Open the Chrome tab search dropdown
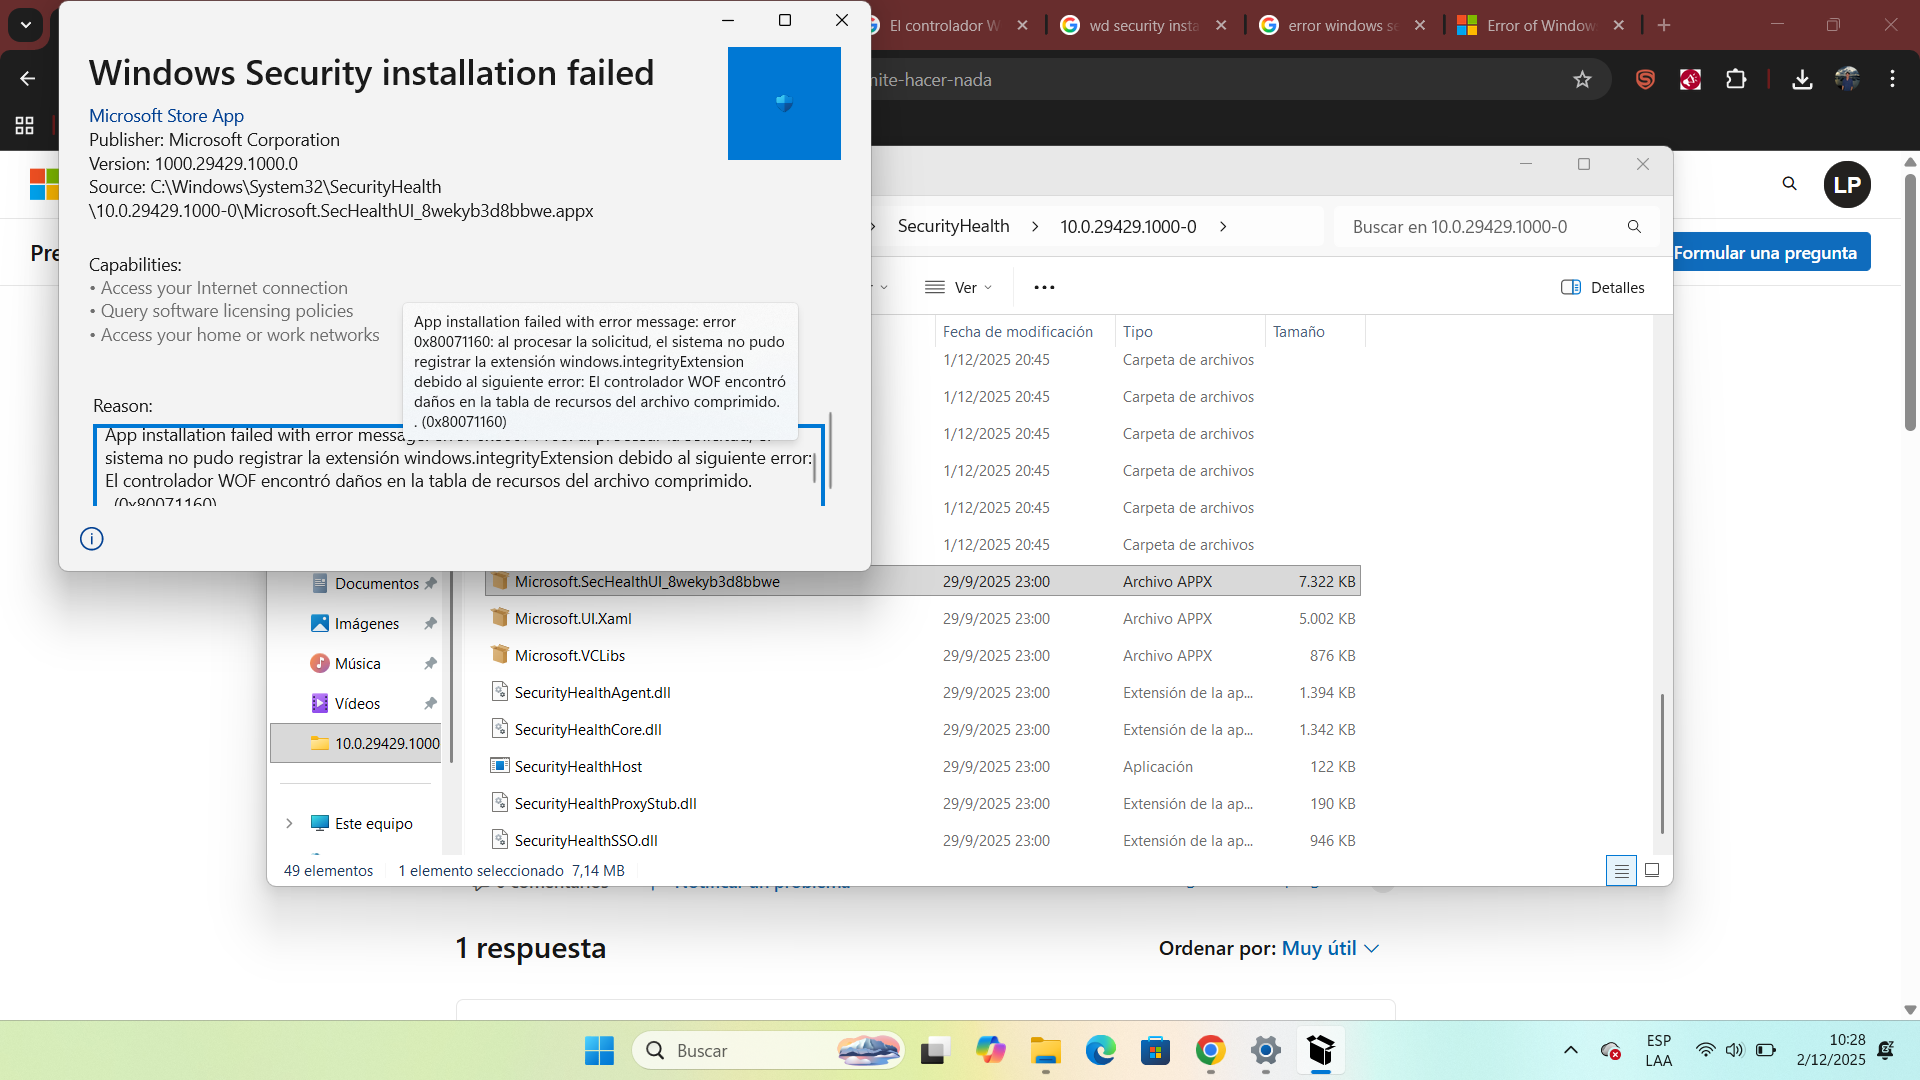 [26, 25]
